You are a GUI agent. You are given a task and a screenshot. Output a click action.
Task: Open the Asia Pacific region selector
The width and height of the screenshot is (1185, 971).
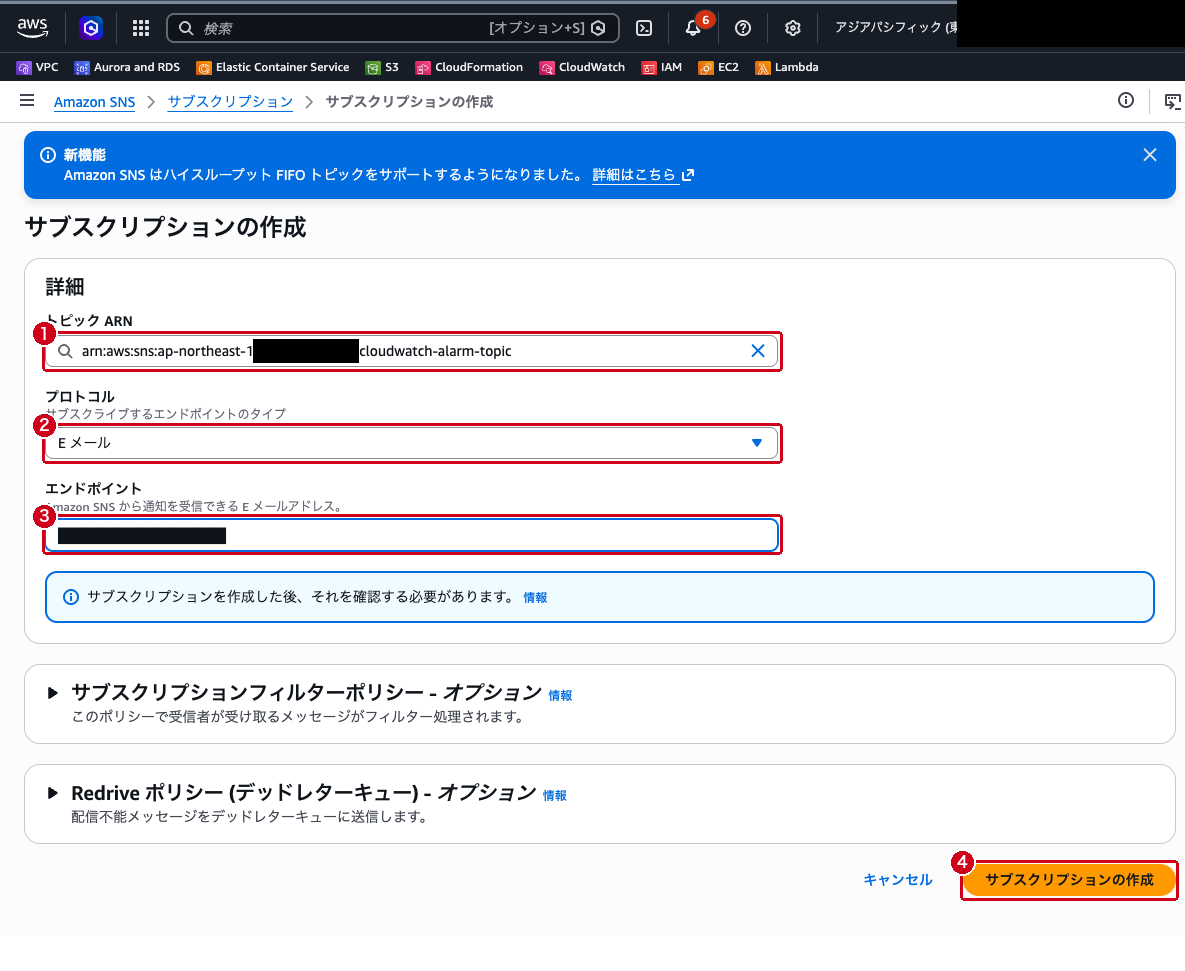coord(896,27)
